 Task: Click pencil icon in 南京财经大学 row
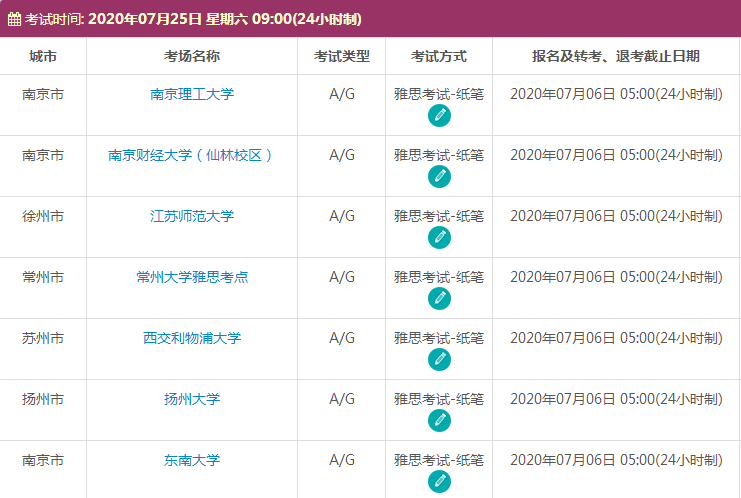439,177
